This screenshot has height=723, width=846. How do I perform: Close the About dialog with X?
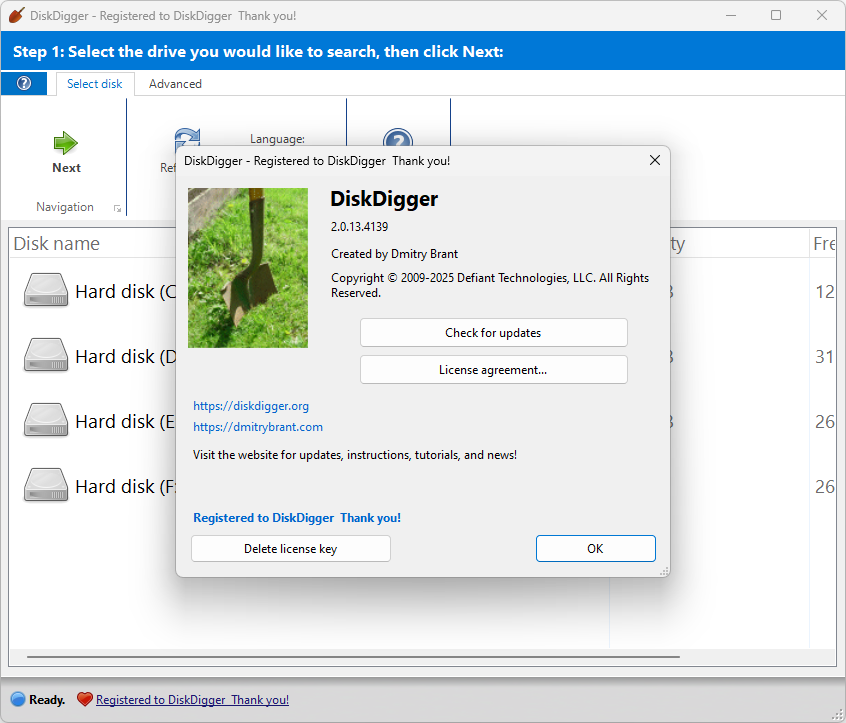pyautogui.click(x=654, y=160)
